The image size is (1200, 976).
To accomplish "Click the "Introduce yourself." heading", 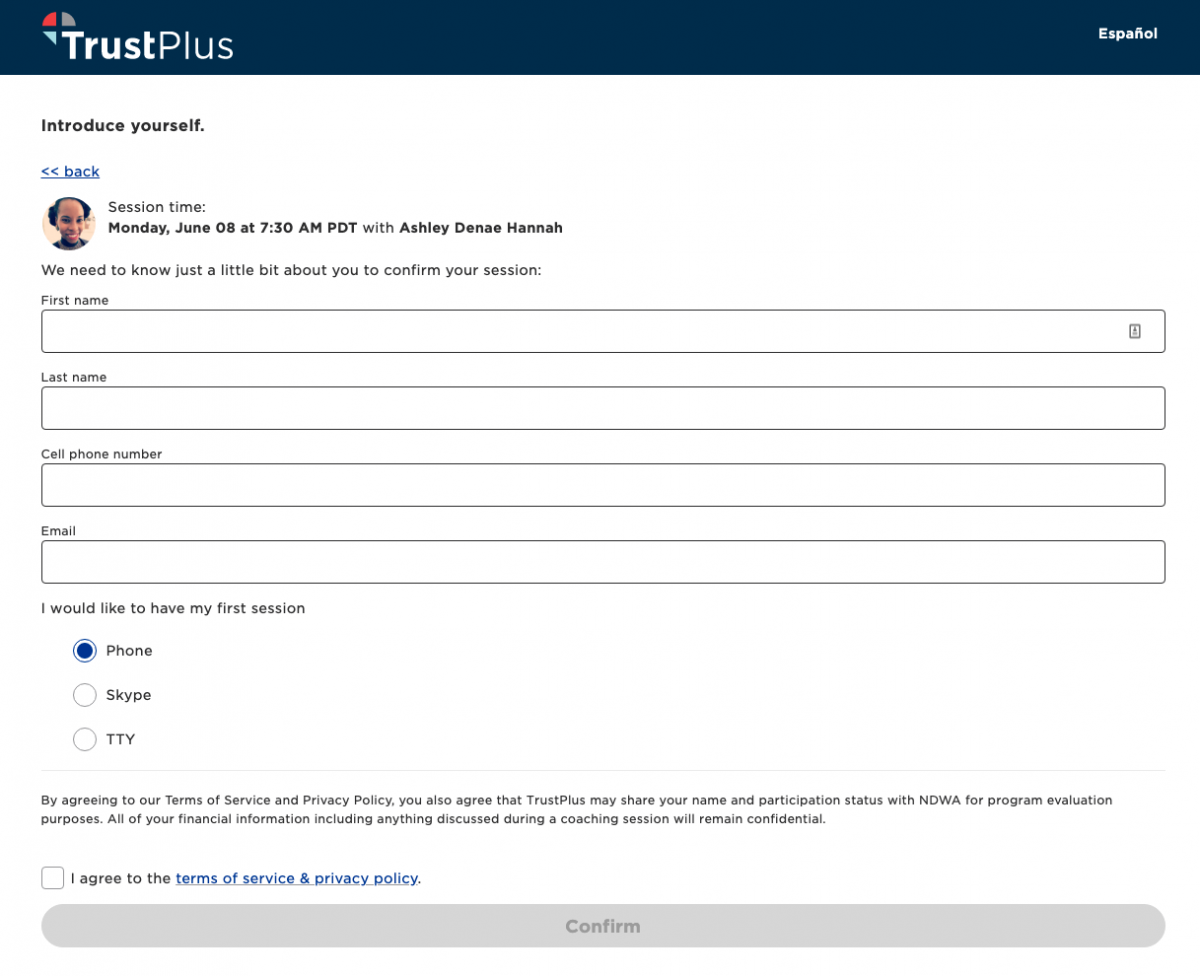I will click(122, 125).
